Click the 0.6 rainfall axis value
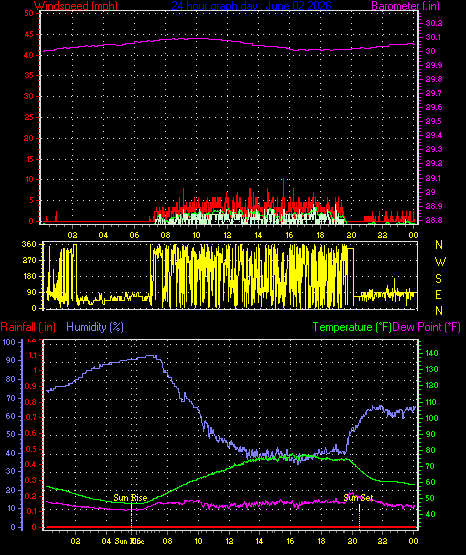Viewport: 466px width, 555px height. [x=31, y=433]
